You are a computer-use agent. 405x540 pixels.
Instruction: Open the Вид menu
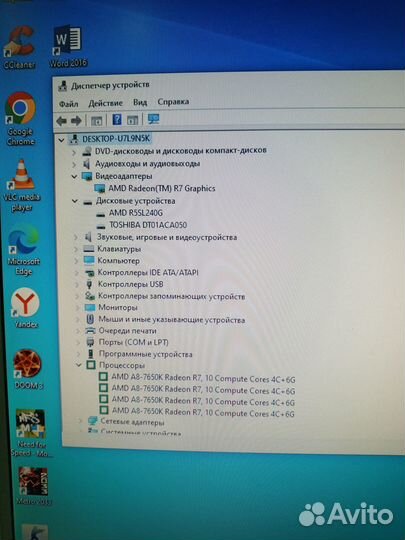click(140, 102)
